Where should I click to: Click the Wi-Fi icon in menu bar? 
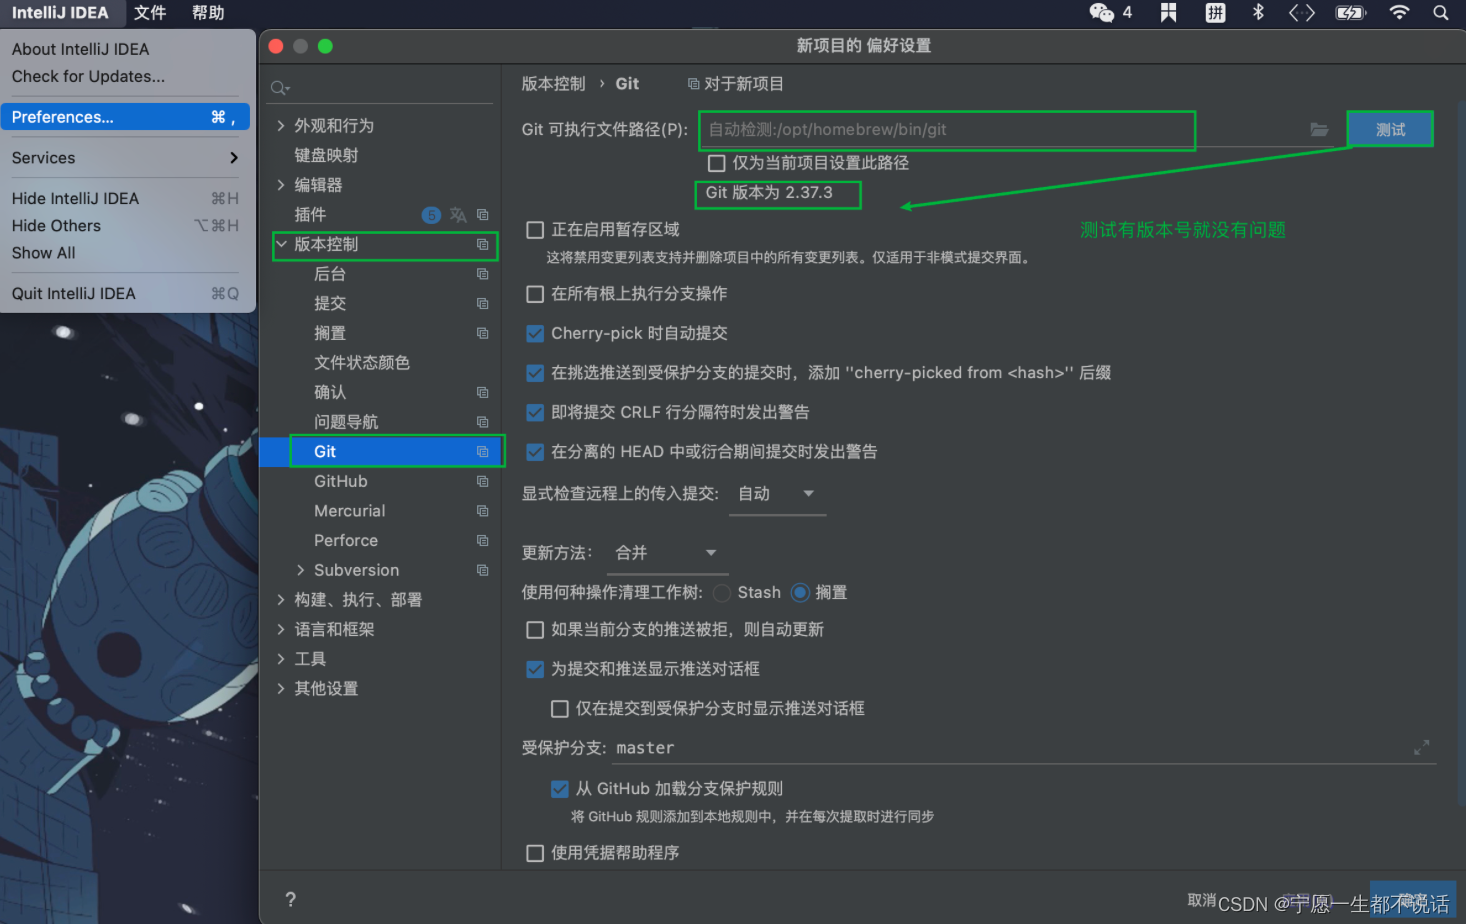[x=1399, y=12]
